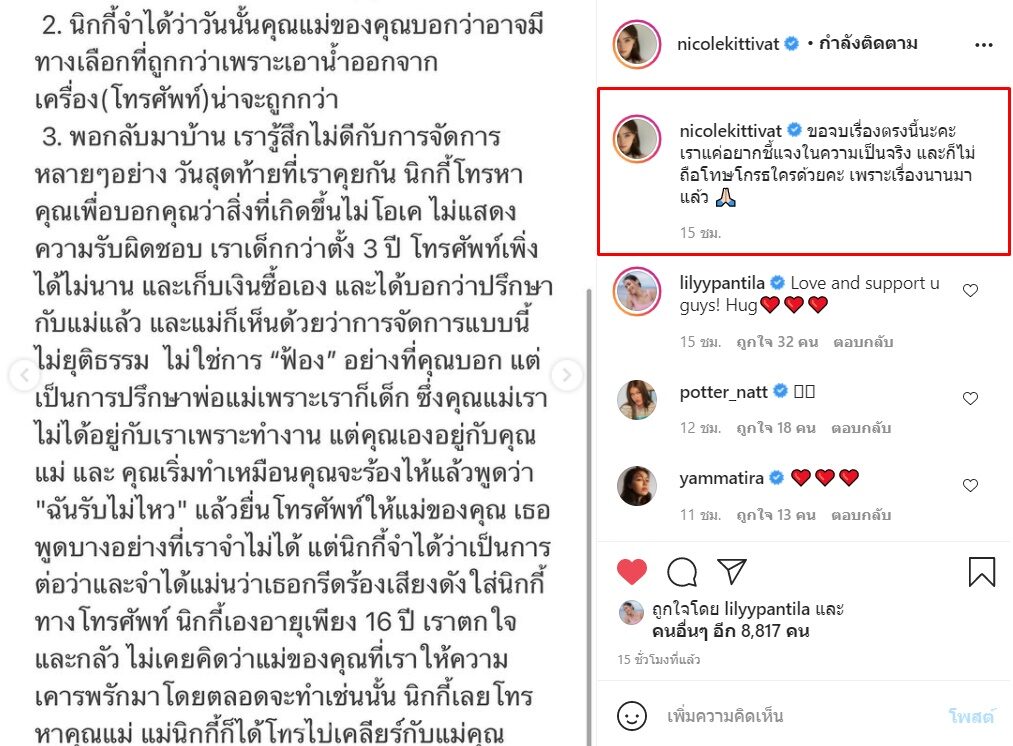This screenshot has width=1013, height=746.
Task: Go to next image with right arrow
Action: 567,375
